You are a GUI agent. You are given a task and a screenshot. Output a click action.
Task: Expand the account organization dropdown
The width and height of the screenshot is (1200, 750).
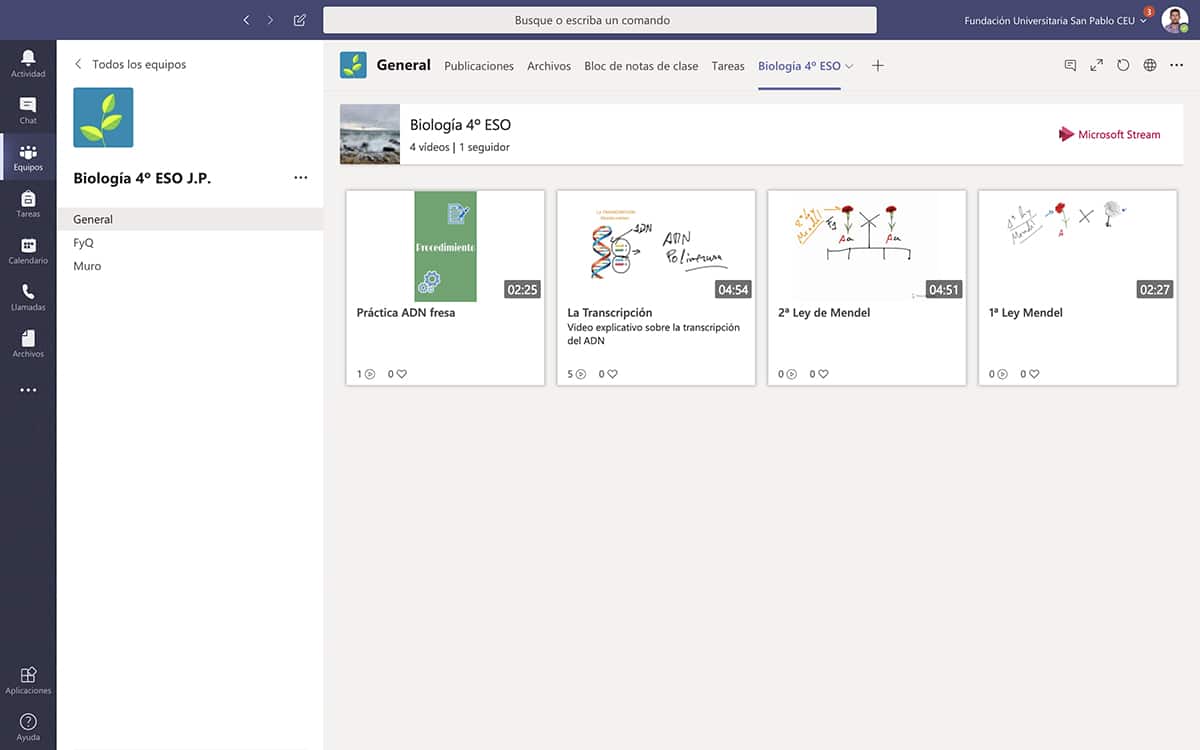(x=1144, y=21)
